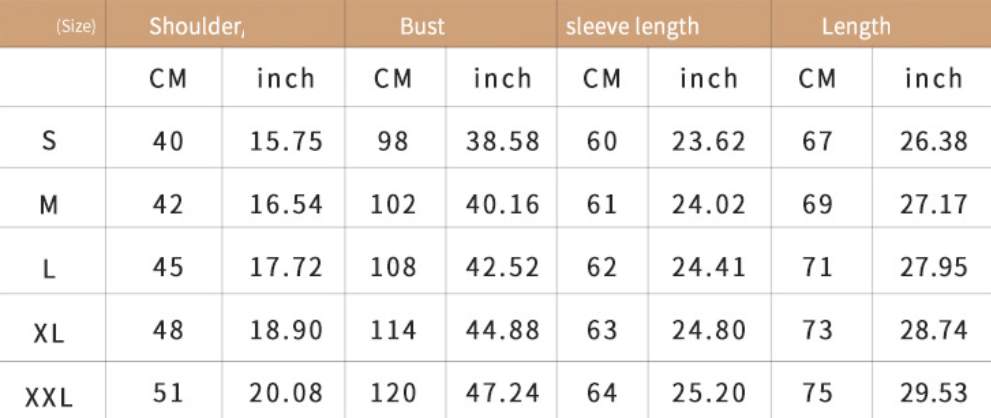Click the 27.17 length inch cell
The image size is (991, 418).
tap(933, 204)
